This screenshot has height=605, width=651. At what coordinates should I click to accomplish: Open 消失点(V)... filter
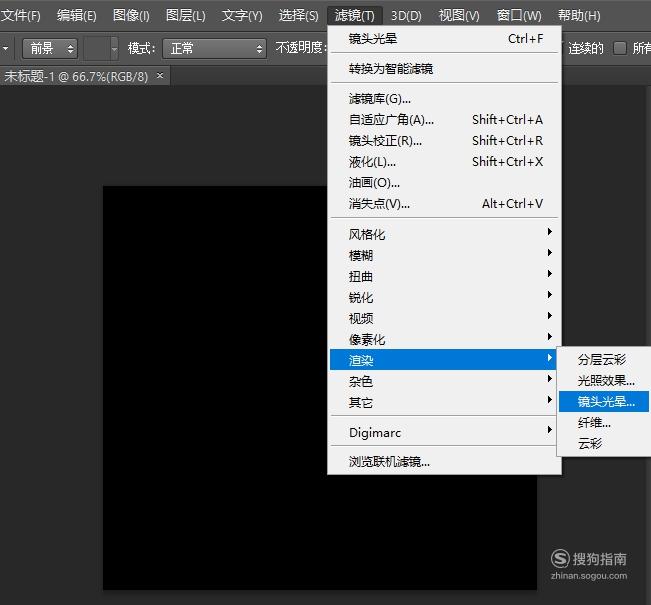(444, 203)
